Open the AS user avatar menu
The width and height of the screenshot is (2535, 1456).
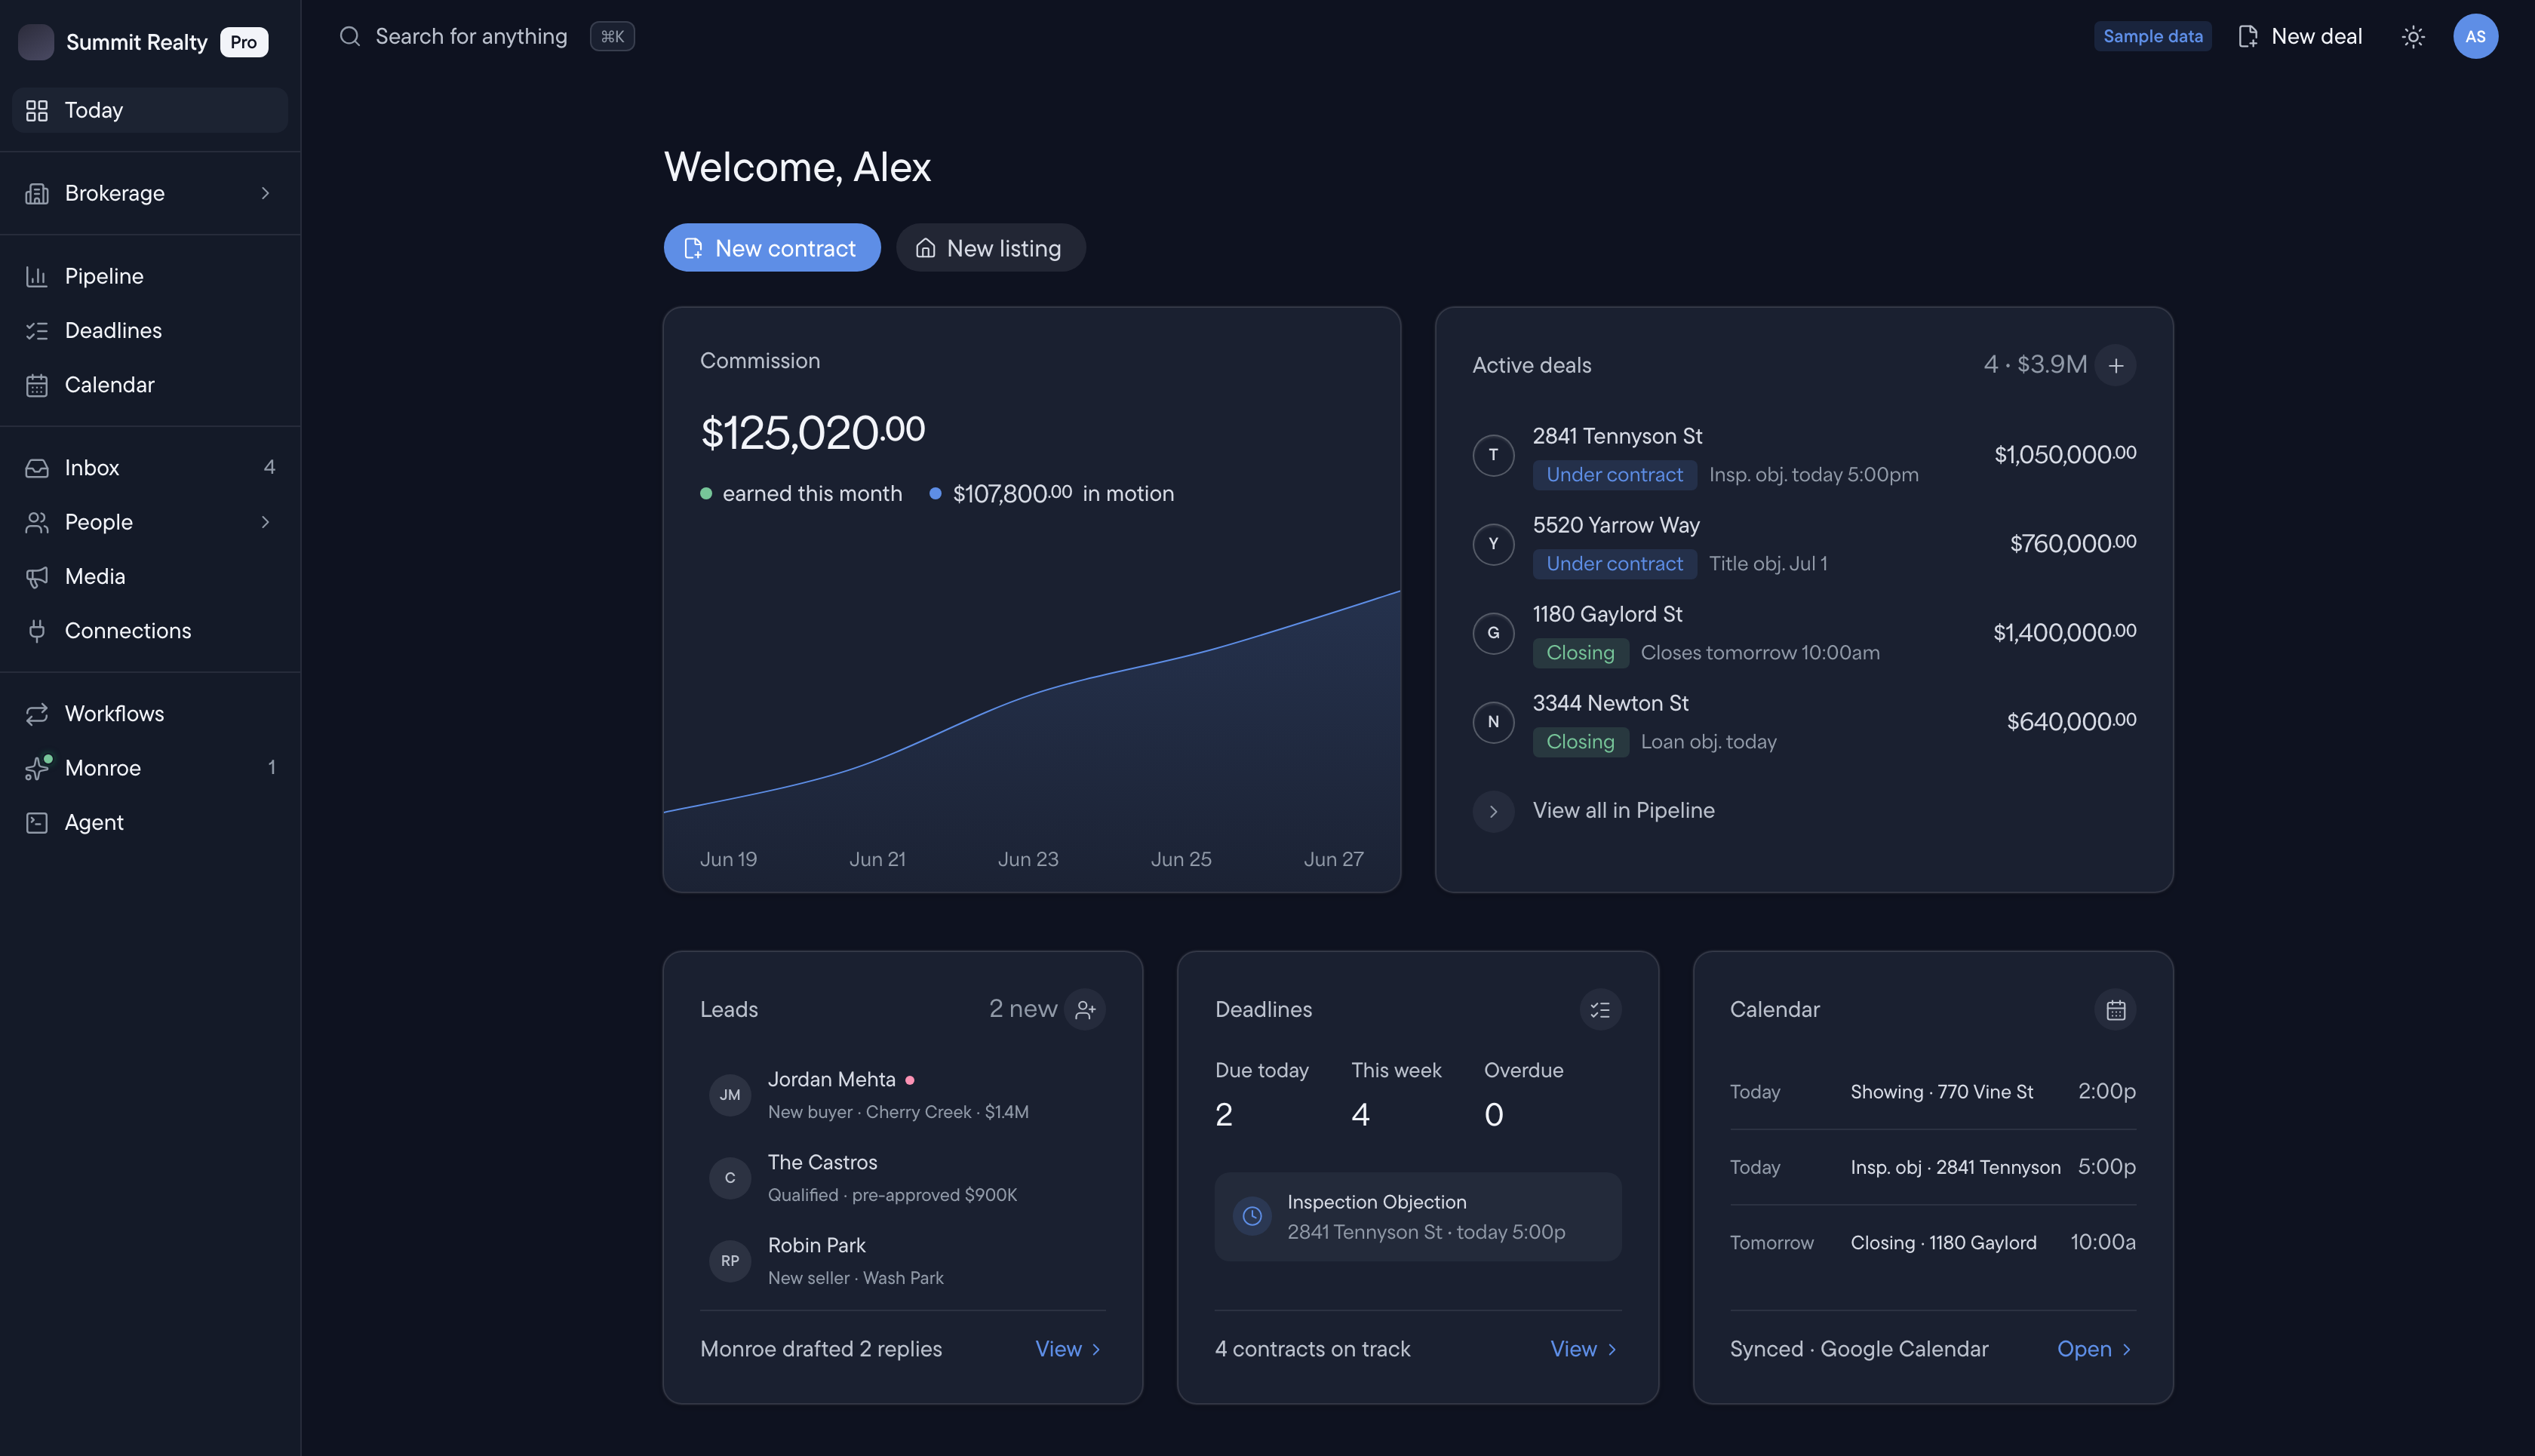tap(2475, 37)
